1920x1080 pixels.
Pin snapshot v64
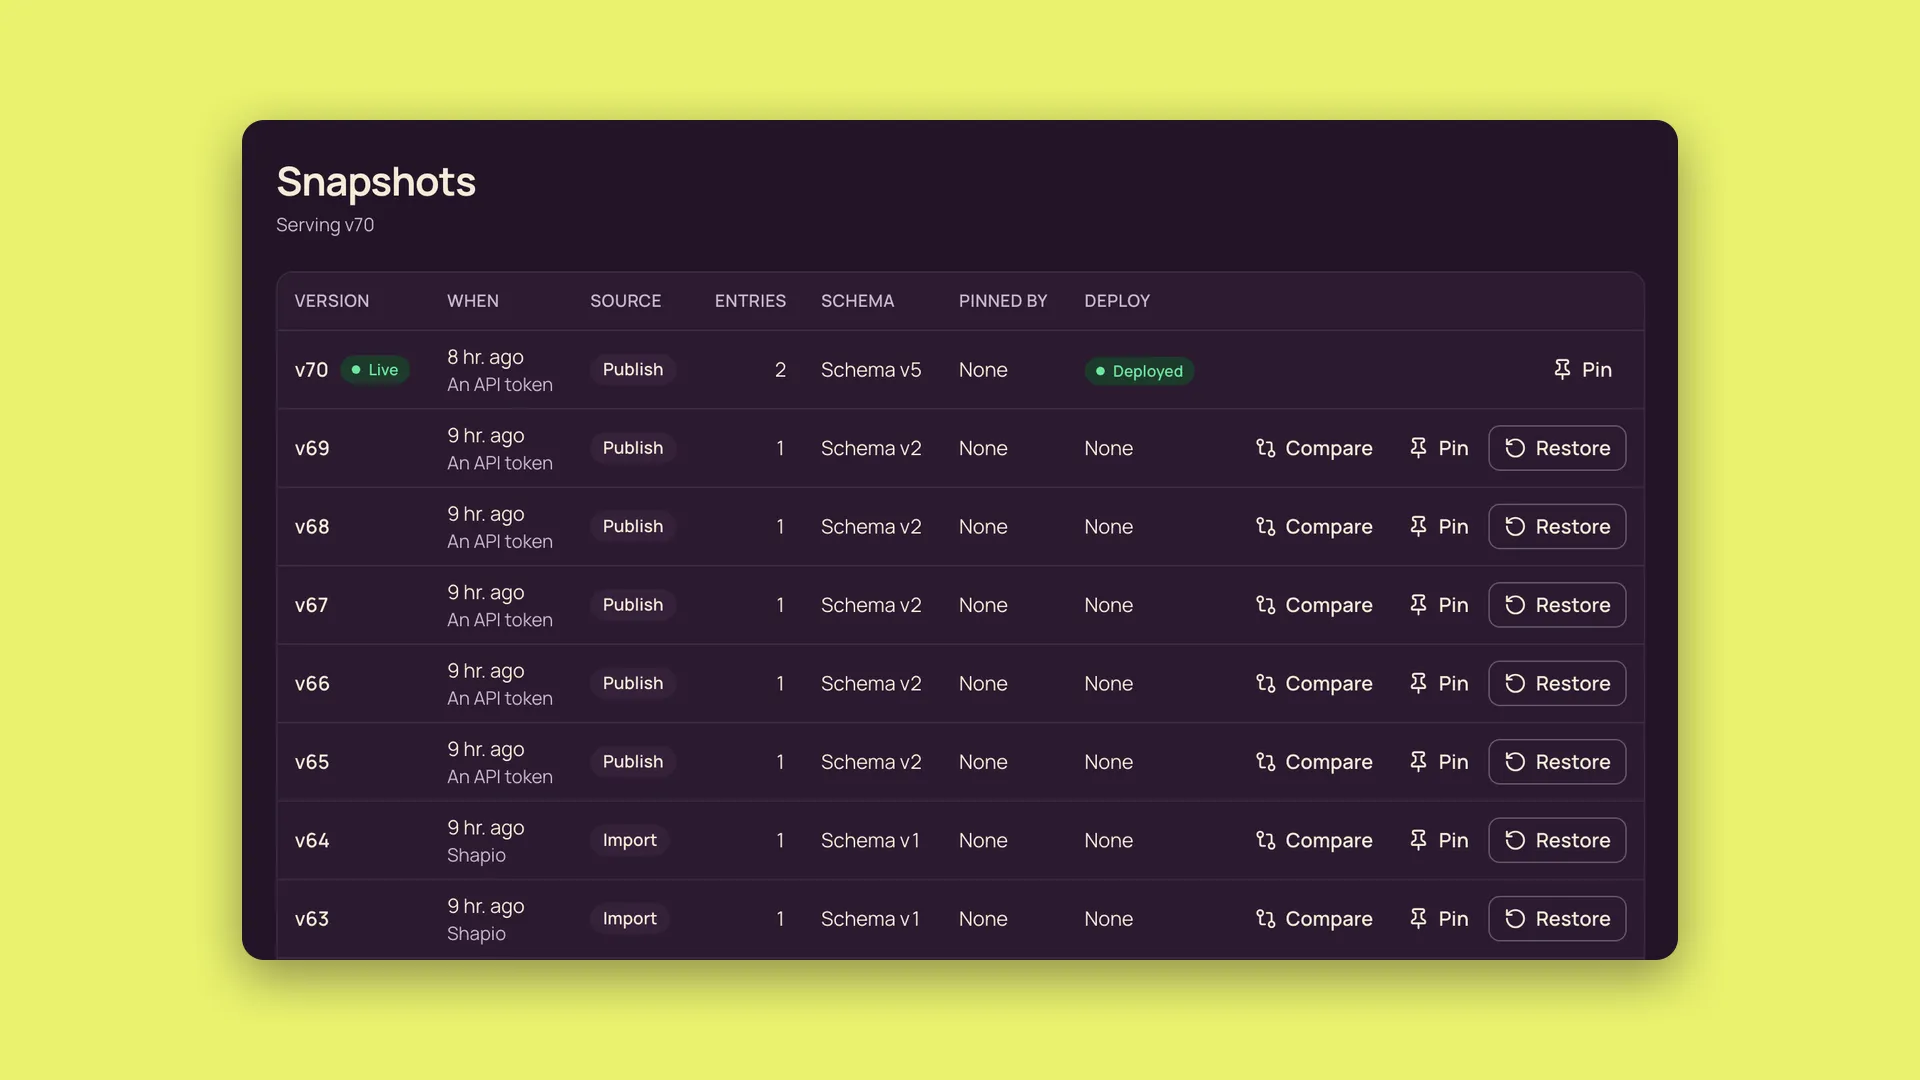pos(1438,841)
